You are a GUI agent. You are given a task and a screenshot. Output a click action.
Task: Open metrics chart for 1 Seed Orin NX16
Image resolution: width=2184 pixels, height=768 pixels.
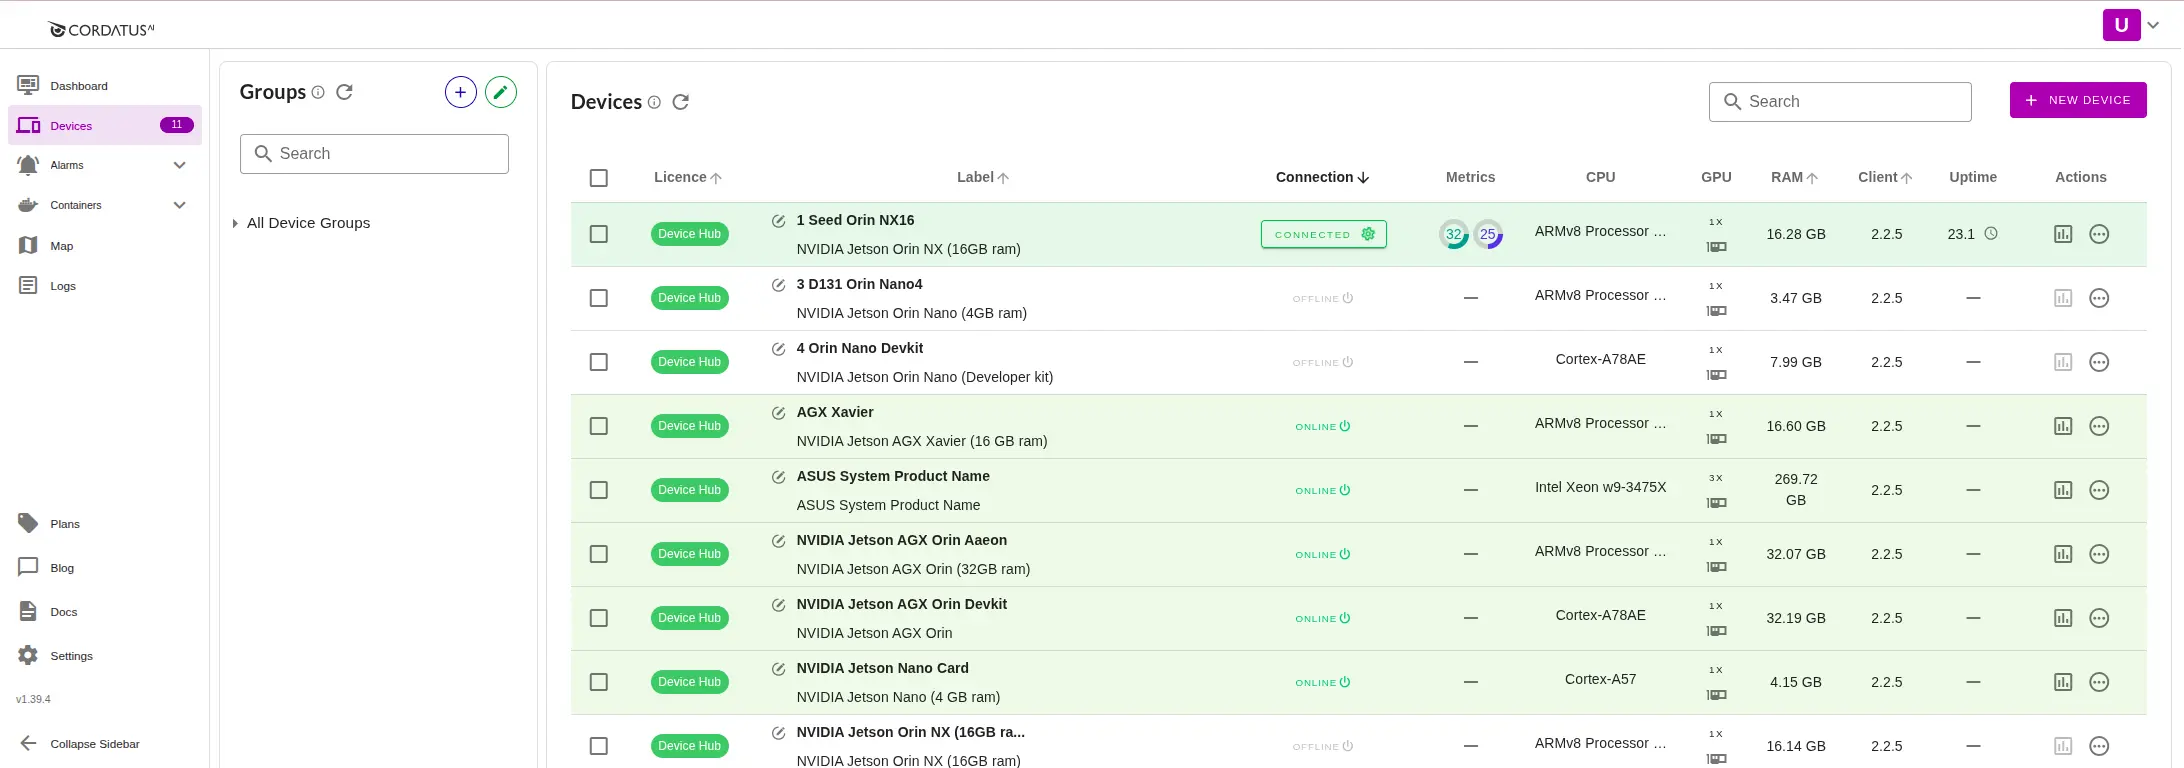click(x=2062, y=234)
